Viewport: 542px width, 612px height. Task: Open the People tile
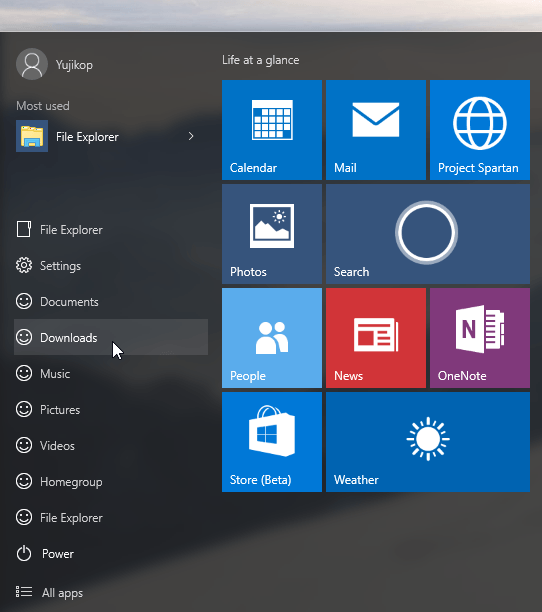point(272,338)
